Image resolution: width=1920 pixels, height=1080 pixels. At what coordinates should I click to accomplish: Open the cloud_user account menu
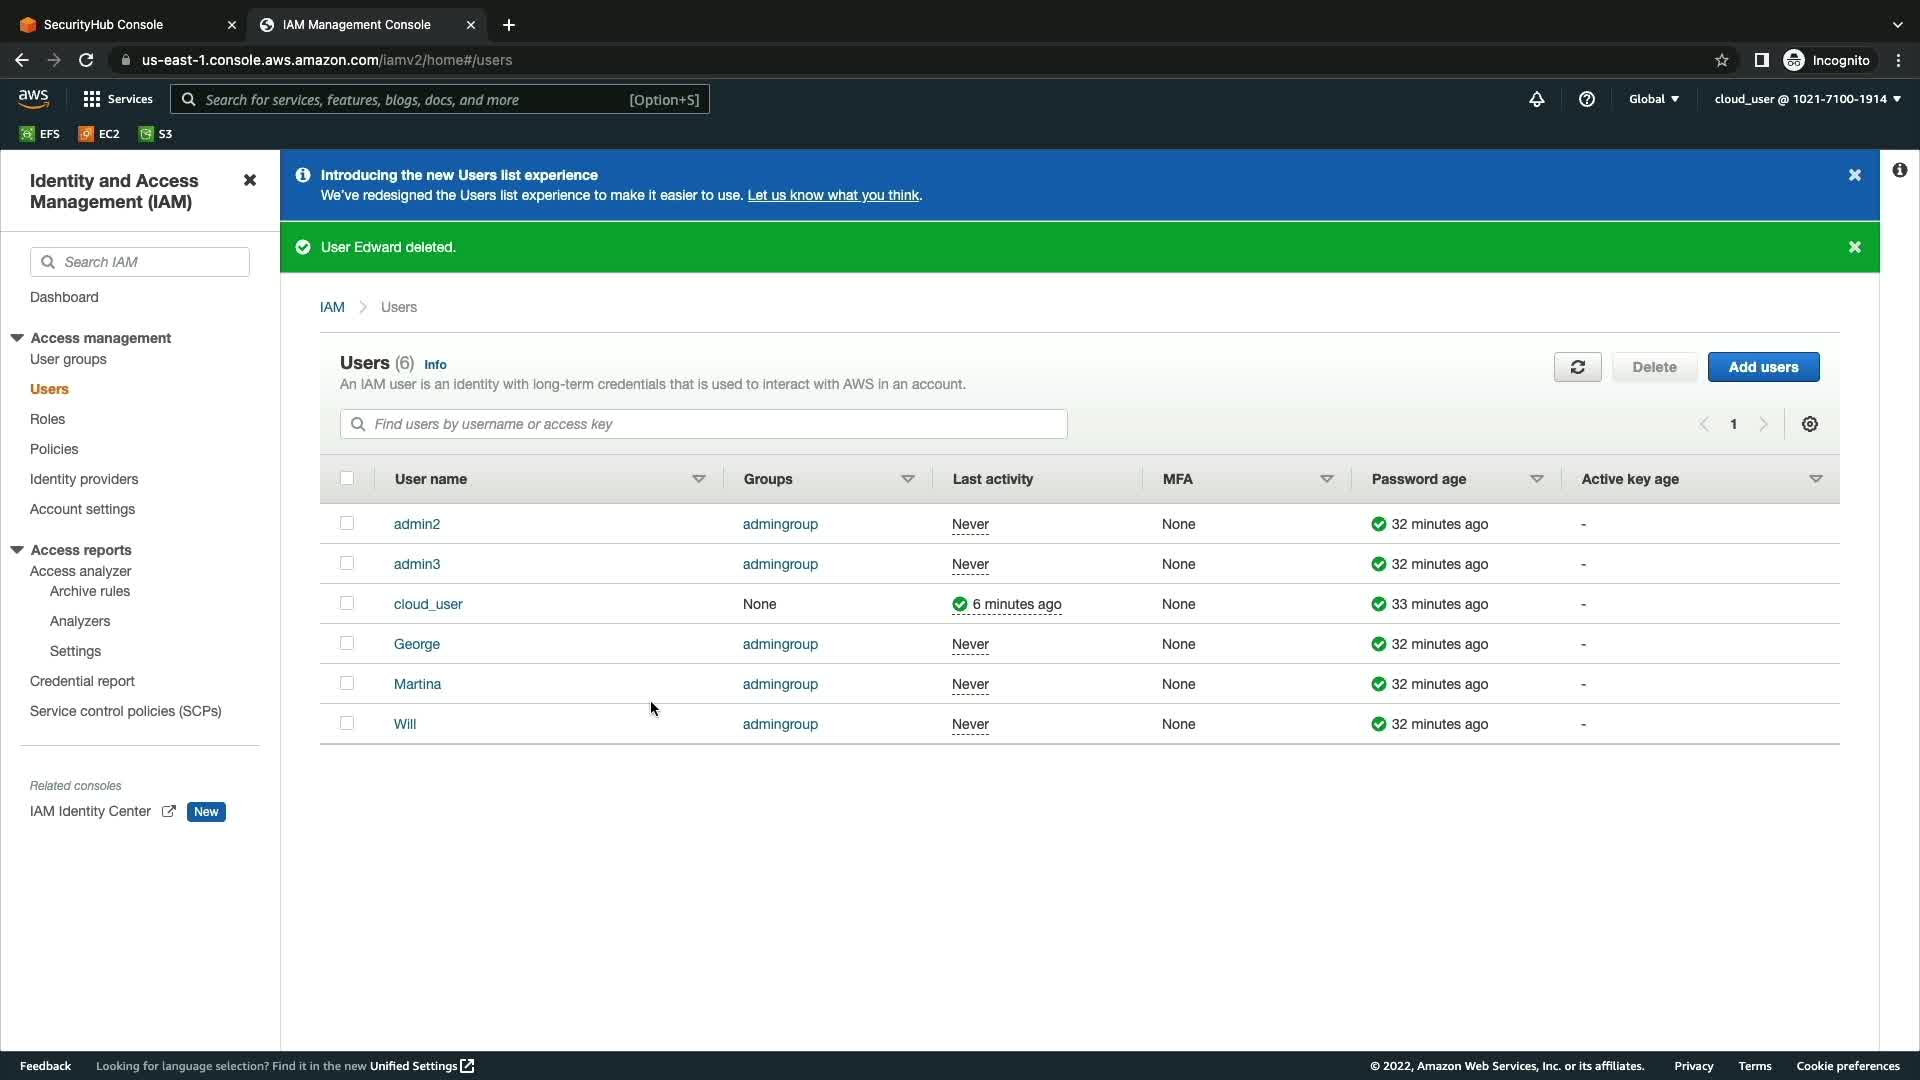pyautogui.click(x=1807, y=99)
